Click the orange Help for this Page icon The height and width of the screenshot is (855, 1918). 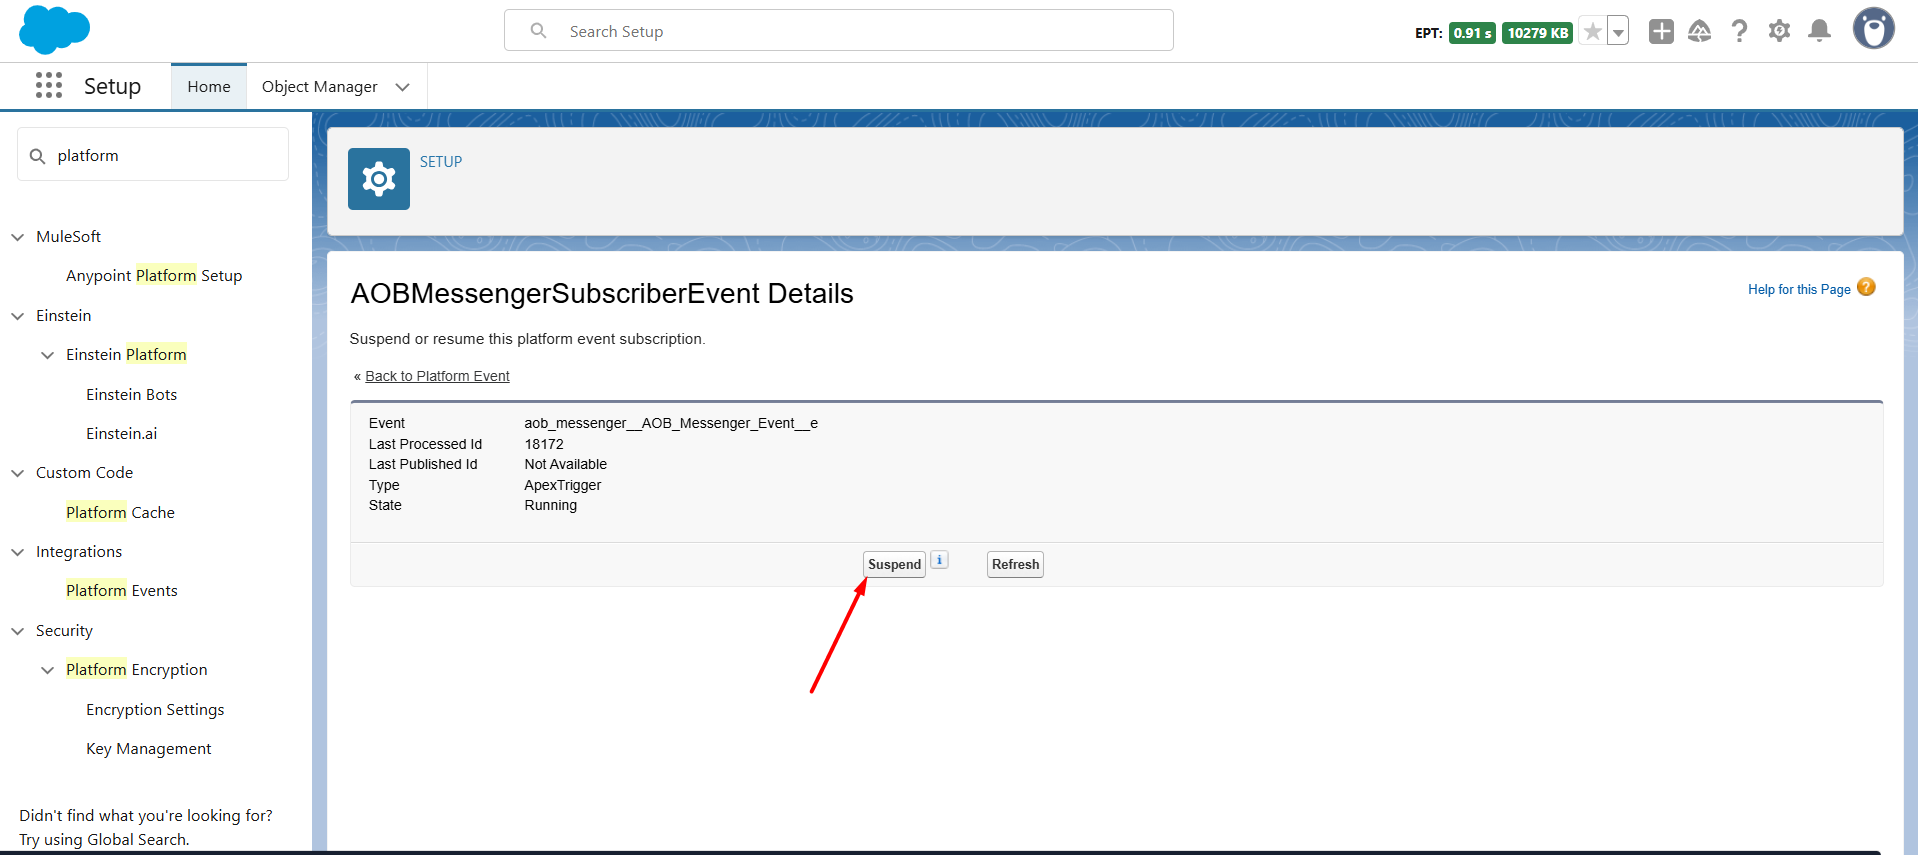(x=1866, y=288)
